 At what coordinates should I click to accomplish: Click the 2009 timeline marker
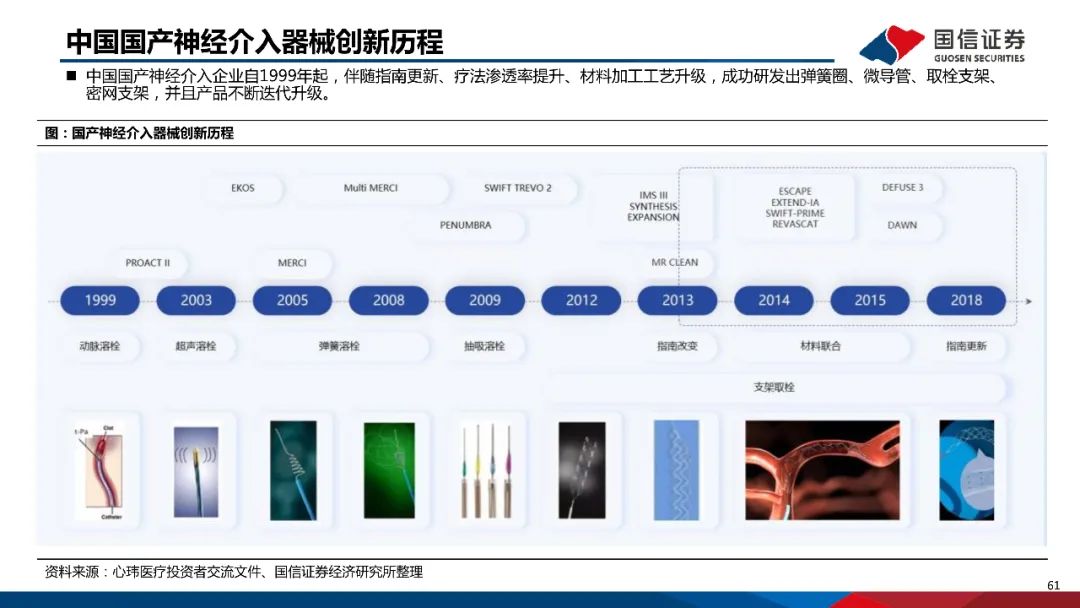pos(485,300)
